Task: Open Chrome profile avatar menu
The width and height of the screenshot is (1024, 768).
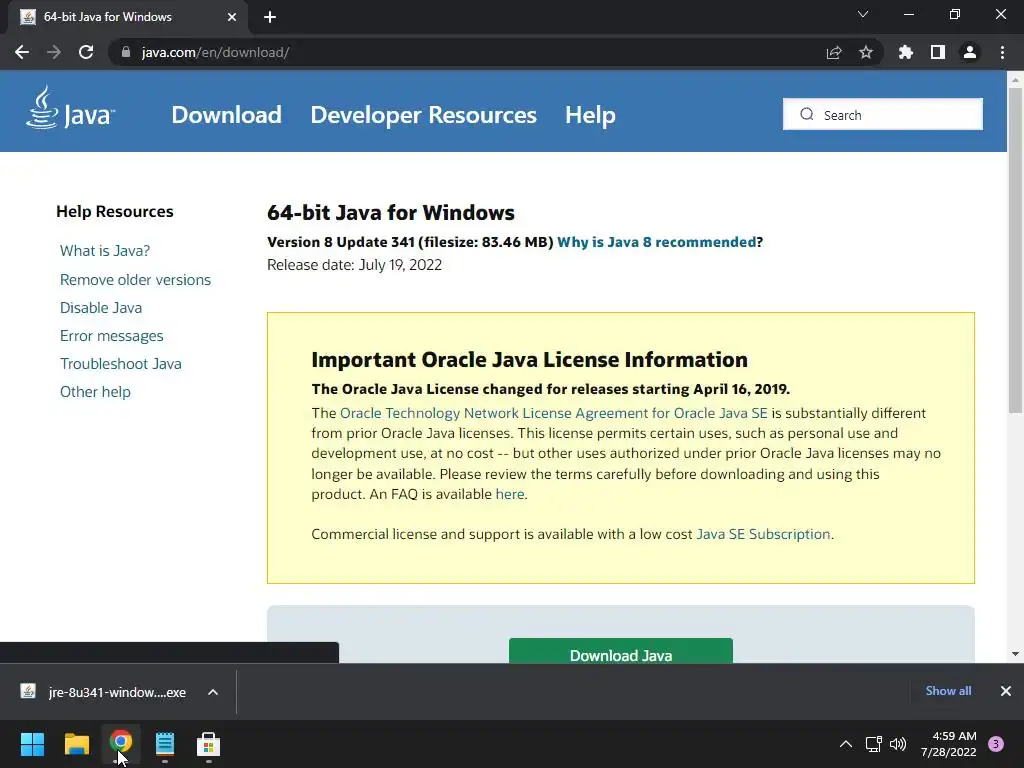Action: (x=970, y=52)
